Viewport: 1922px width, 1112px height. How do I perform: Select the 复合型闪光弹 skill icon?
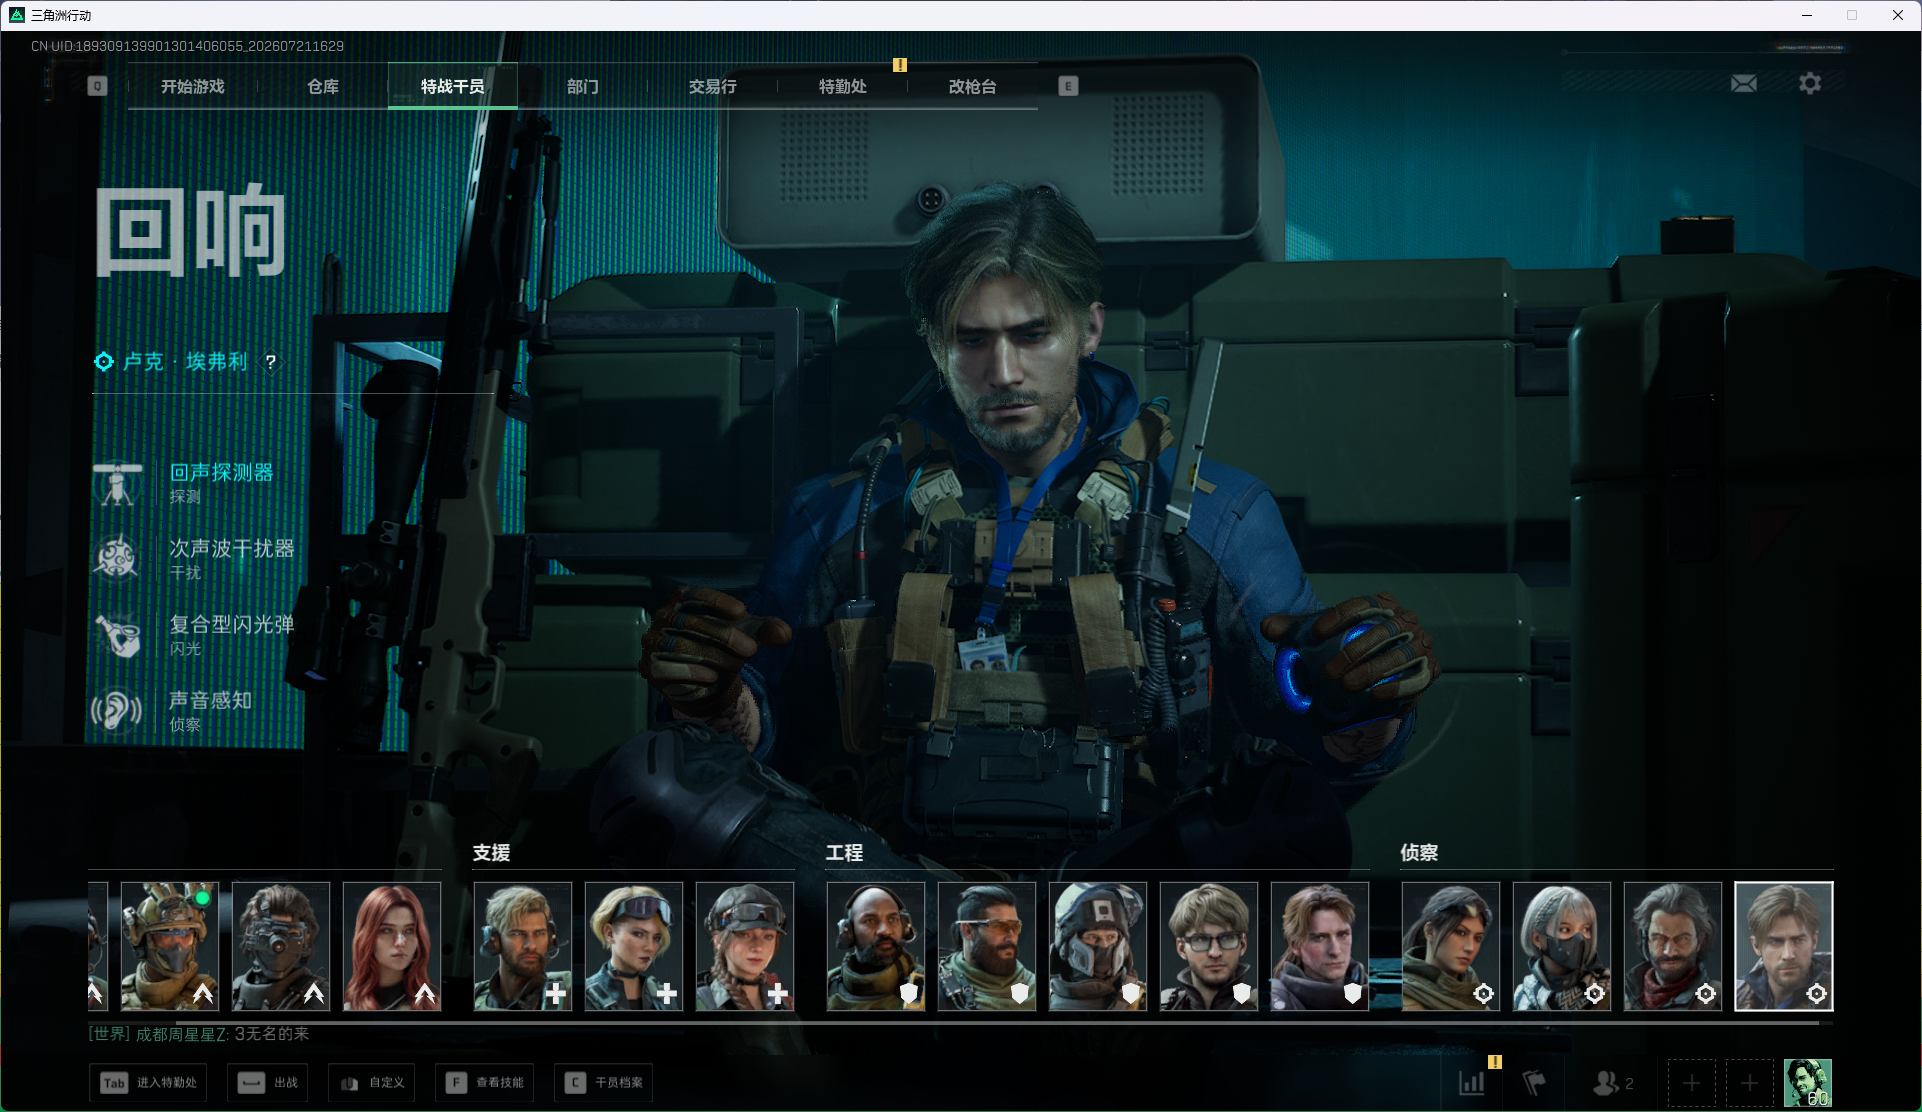118,635
